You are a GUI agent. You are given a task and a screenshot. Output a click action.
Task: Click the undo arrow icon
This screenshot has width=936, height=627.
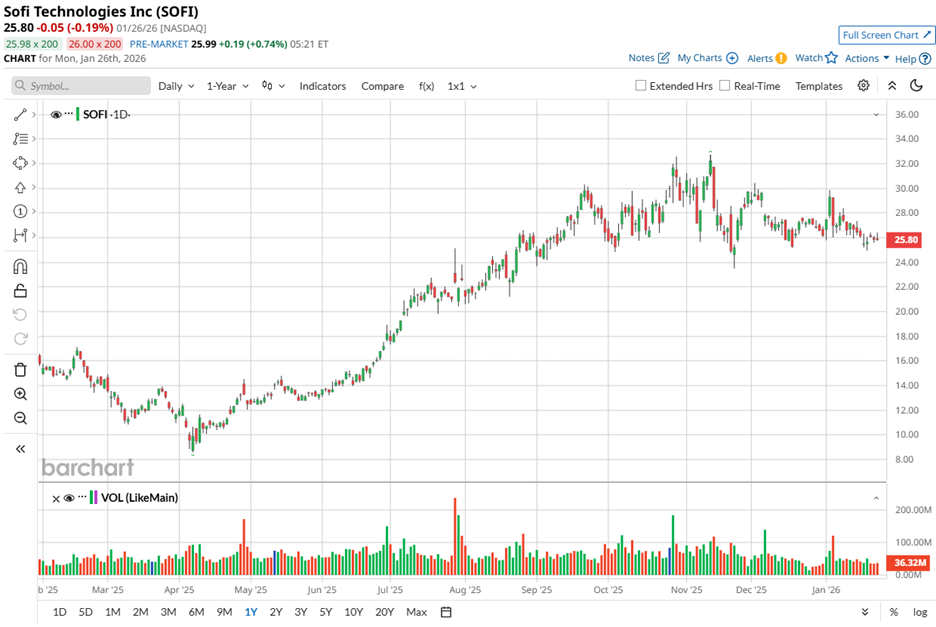click(x=20, y=315)
